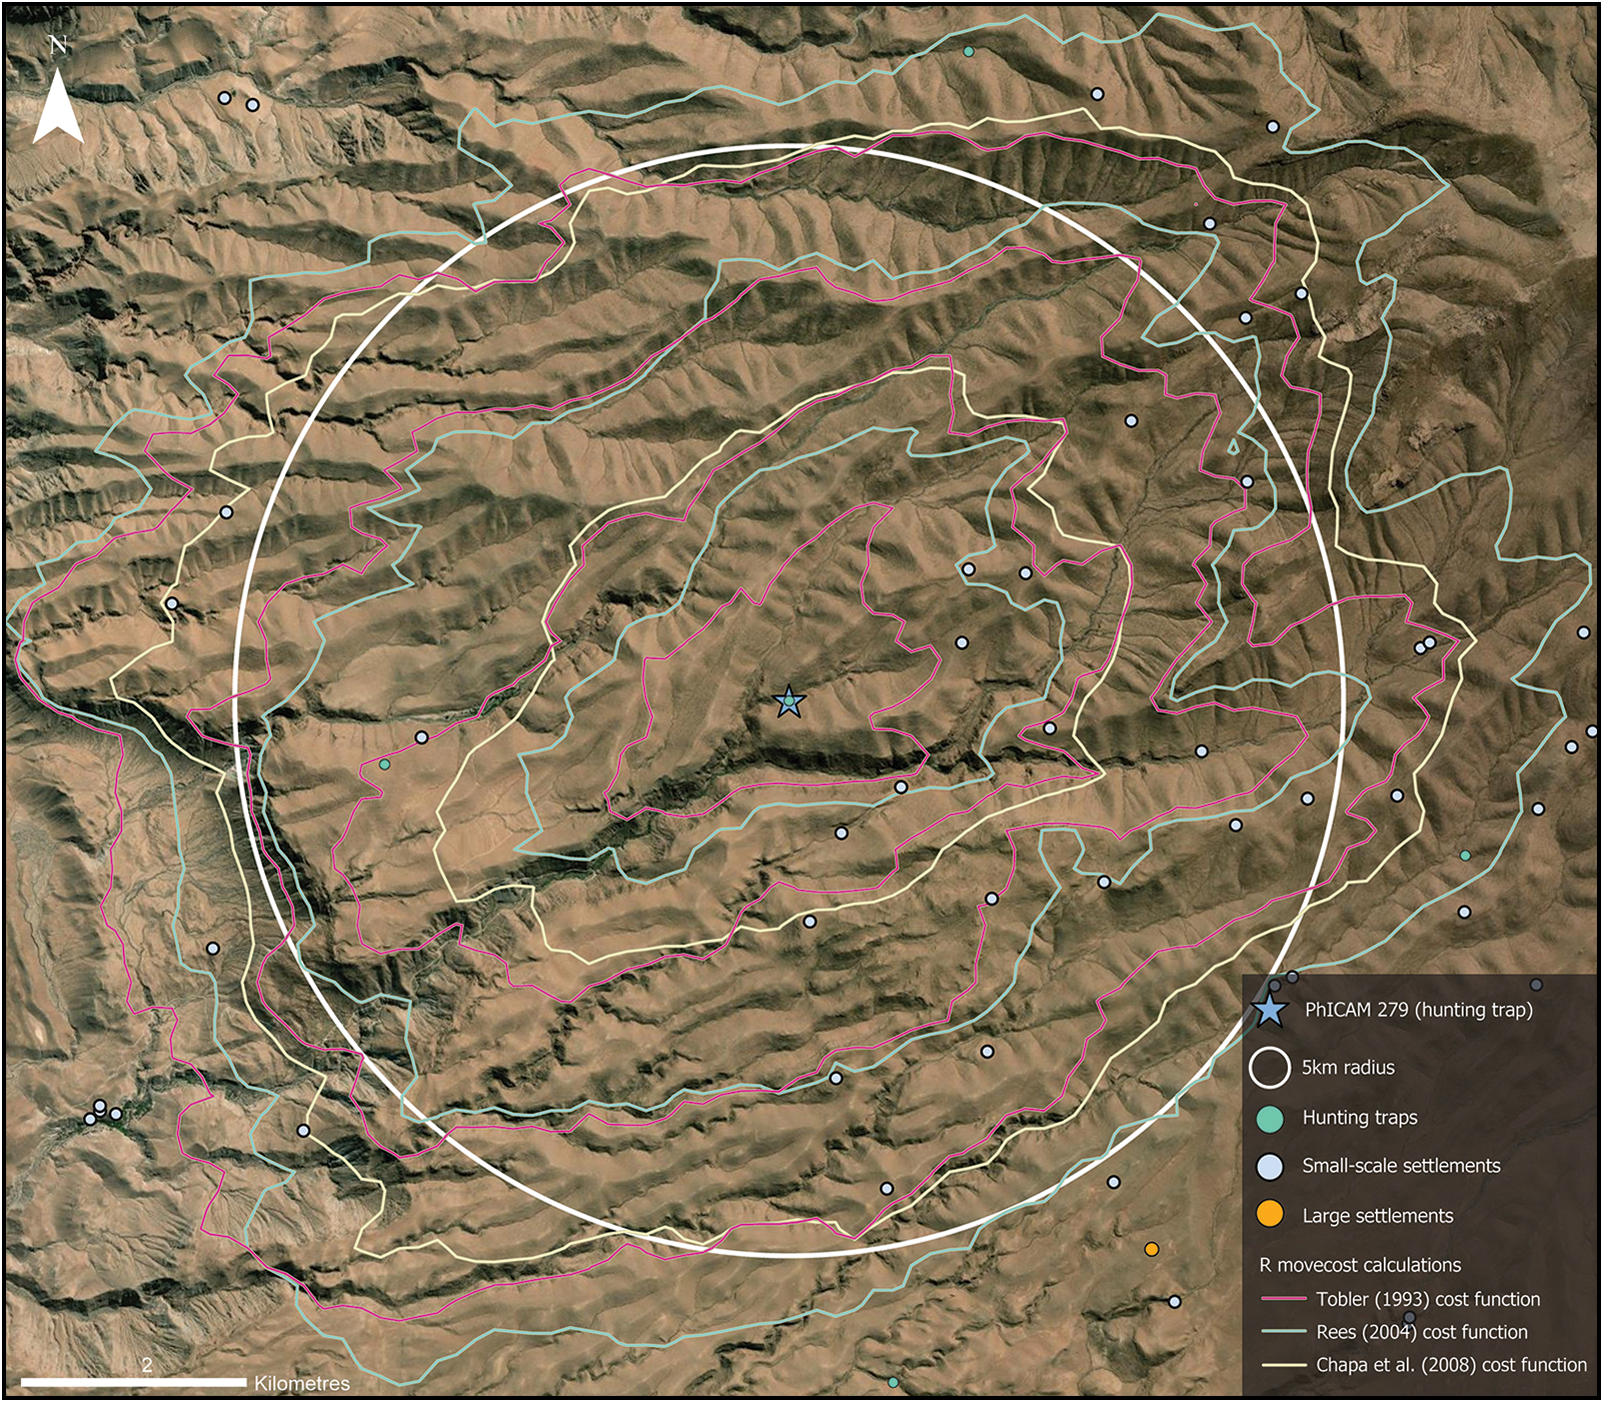Click the blue star PhICAM 279 legend symbol
Image resolution: width=1603 pixels, height=1402 pixels.
tap(1268, 1014)
